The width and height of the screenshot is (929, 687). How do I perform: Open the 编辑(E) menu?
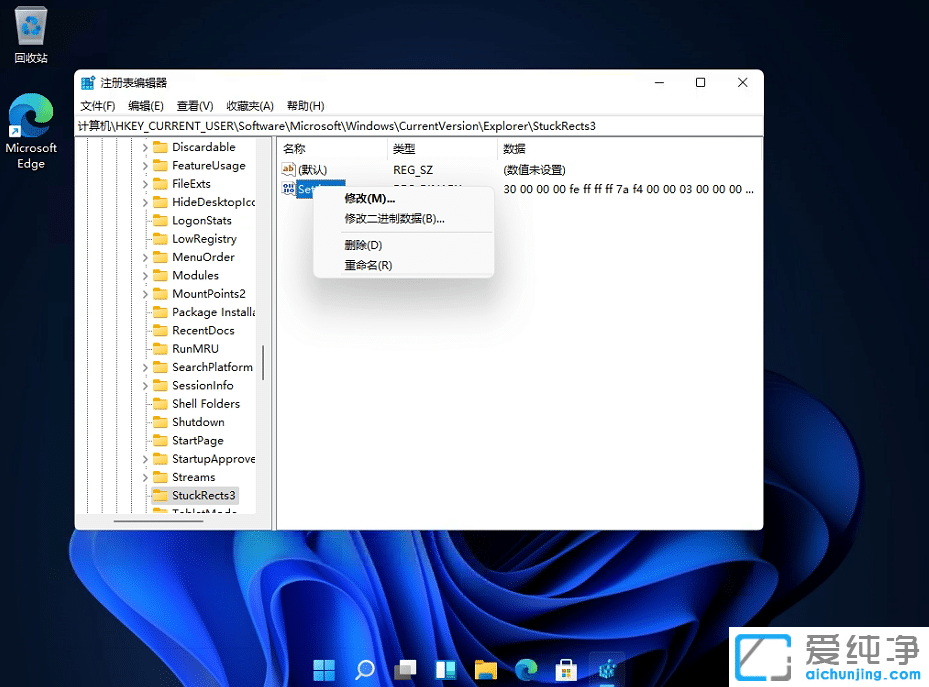point(144,106)
